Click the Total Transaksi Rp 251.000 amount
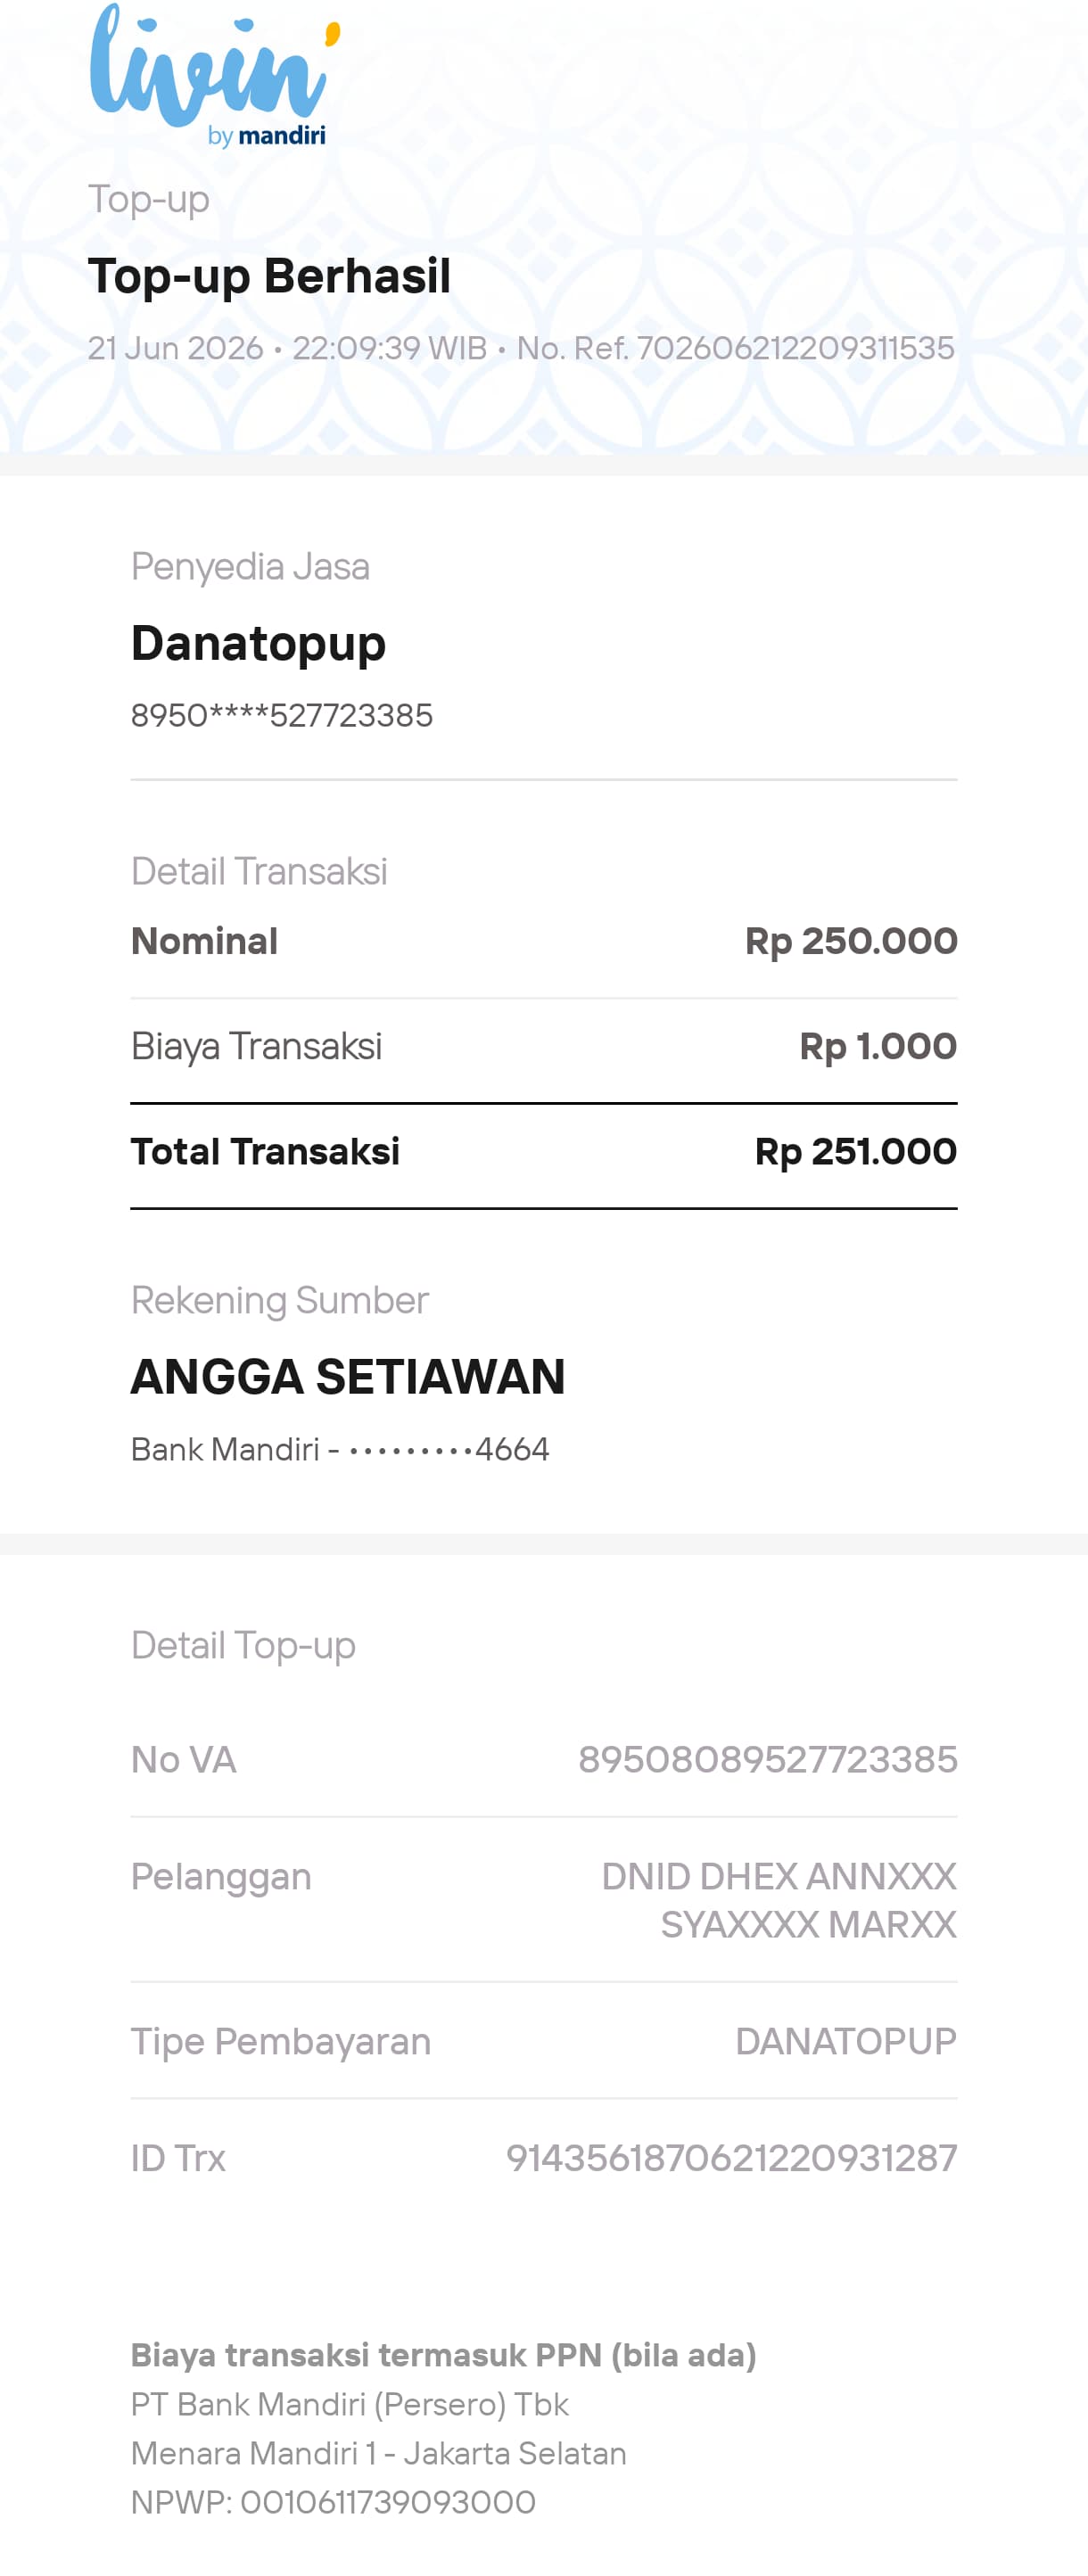1088x2576 pixels. tap(855, 1152)
